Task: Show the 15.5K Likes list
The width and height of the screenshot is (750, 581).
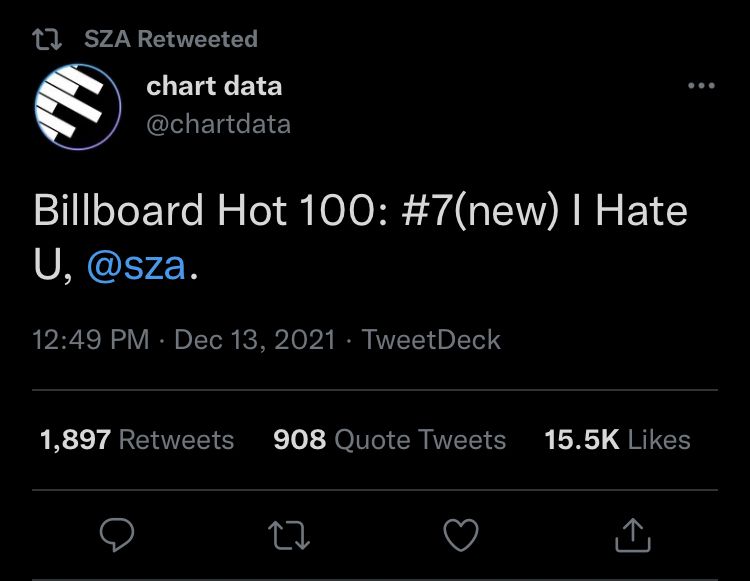Action: click(x=618, y=439)
